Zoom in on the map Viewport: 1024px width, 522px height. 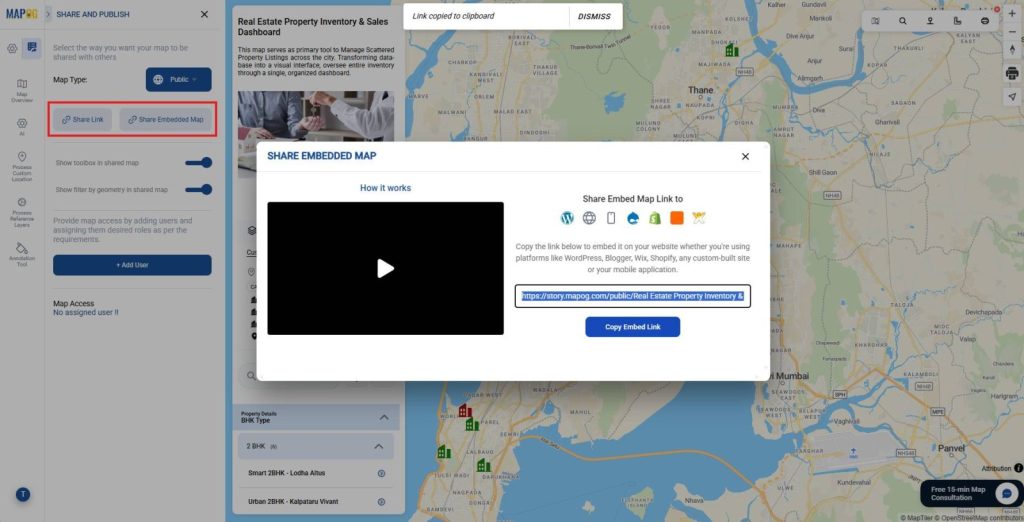tap(1012, 13)
